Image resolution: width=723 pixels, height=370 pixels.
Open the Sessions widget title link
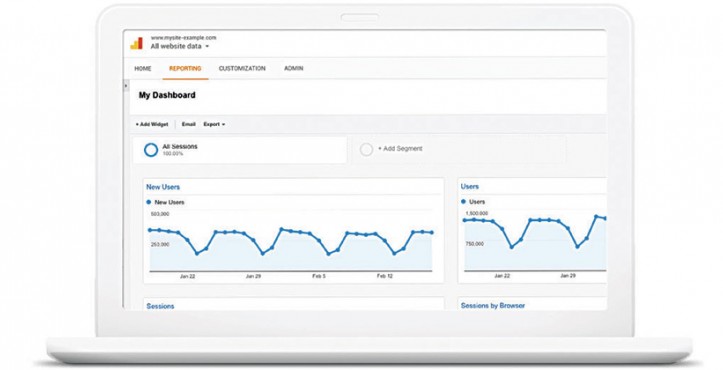160,306
